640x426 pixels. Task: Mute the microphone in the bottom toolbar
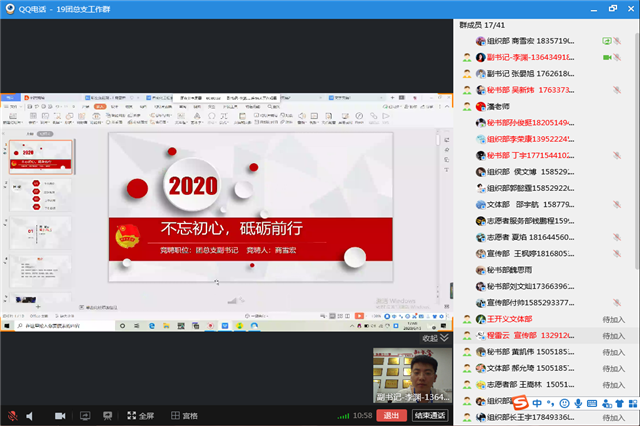point(12,415)
